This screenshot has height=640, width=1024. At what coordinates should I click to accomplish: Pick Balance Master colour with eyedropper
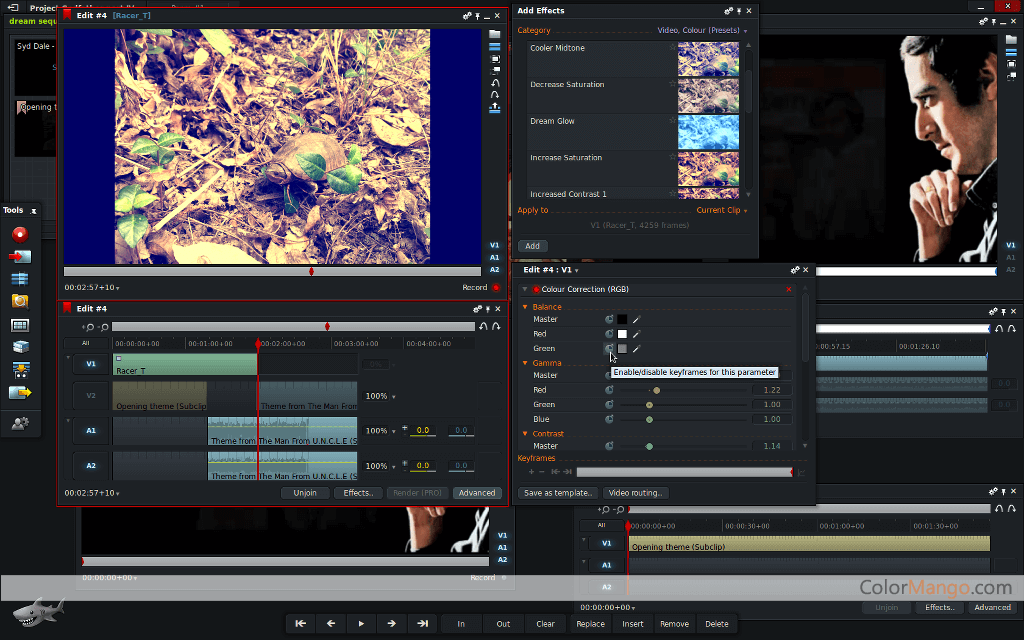[x=636, y=319]
